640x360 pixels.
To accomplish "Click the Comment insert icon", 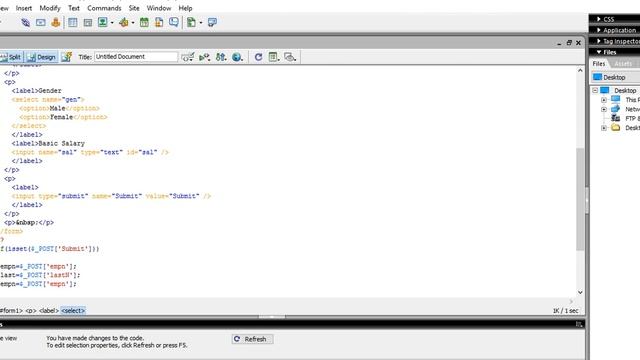I will [x=174, y=22].
